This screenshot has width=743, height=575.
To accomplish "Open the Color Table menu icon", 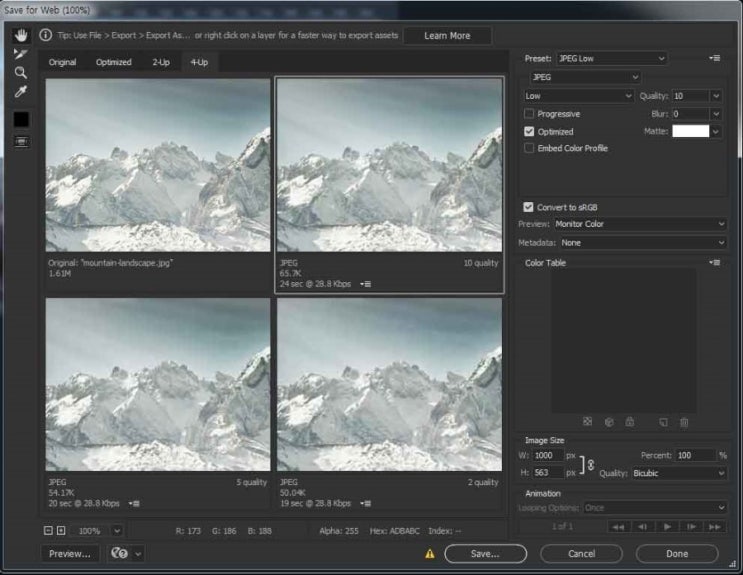I will point(715,263).
